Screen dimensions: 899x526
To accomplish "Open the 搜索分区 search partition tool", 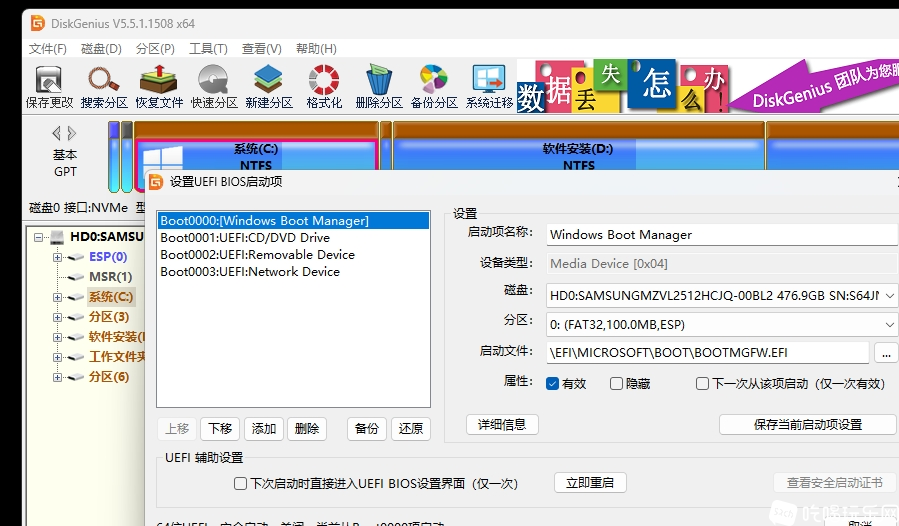I will (x=104, y=87).
